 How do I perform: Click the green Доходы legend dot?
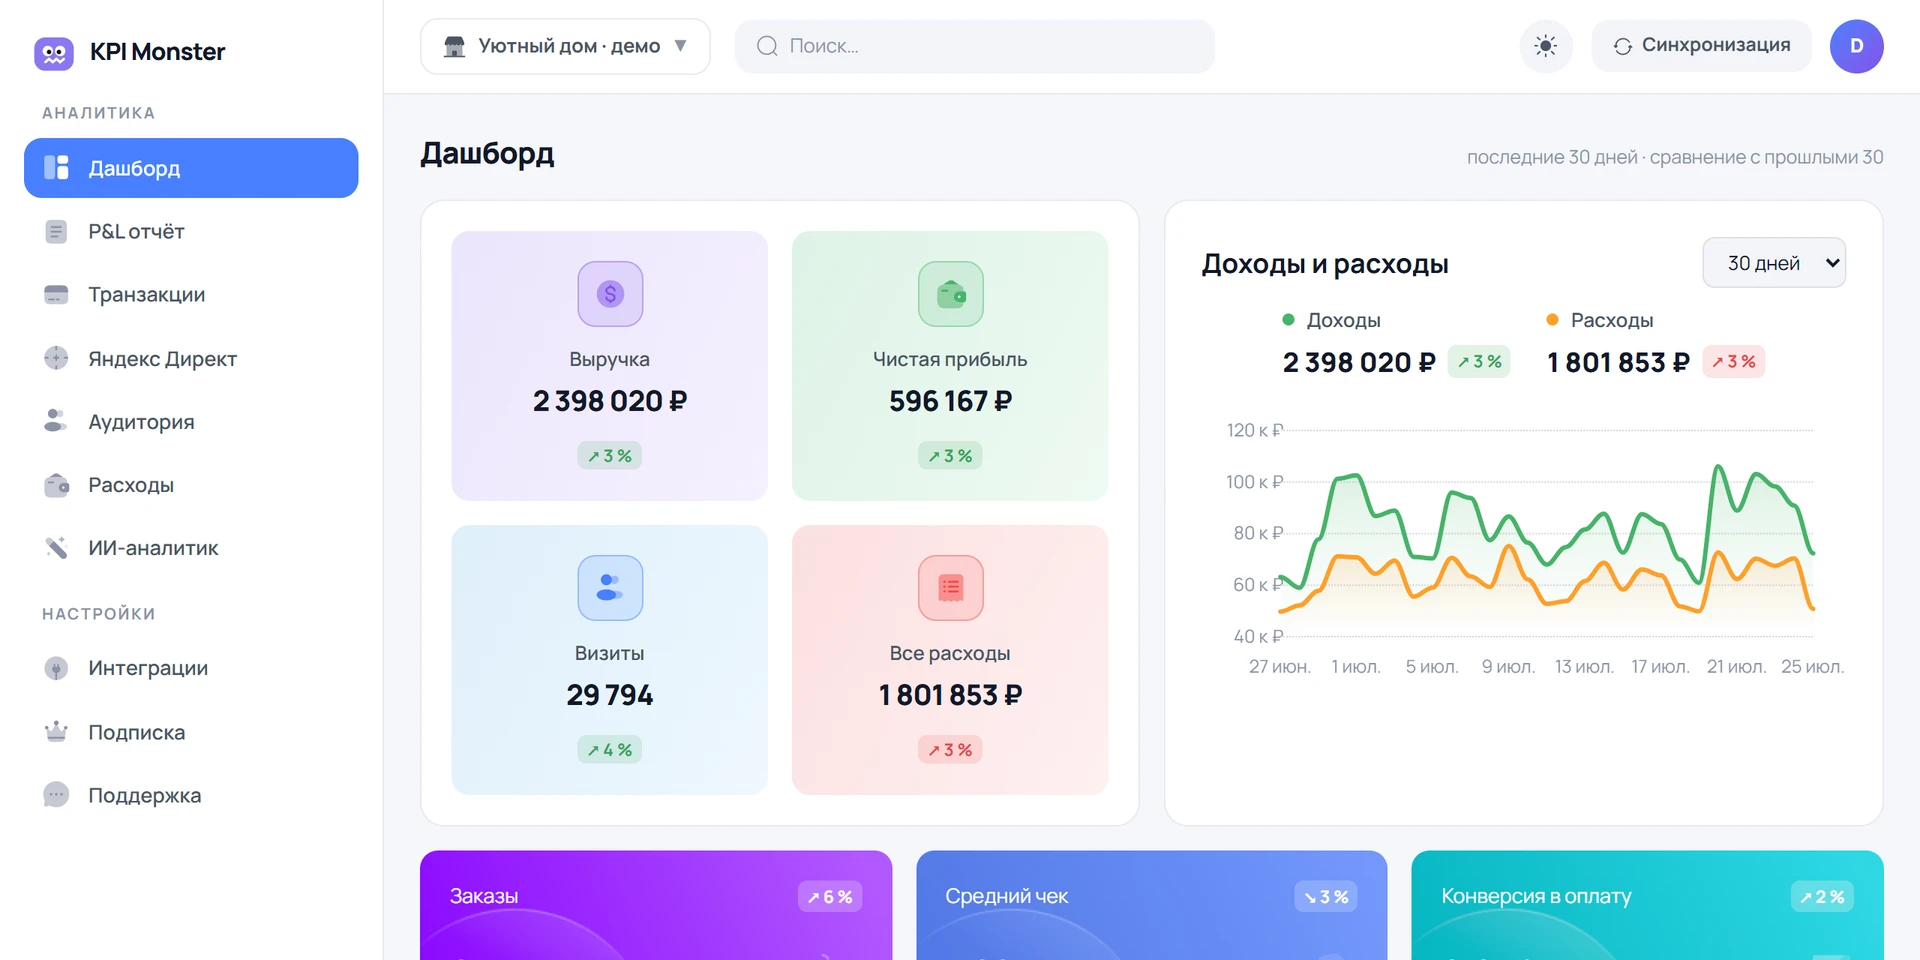(1288, 320)
